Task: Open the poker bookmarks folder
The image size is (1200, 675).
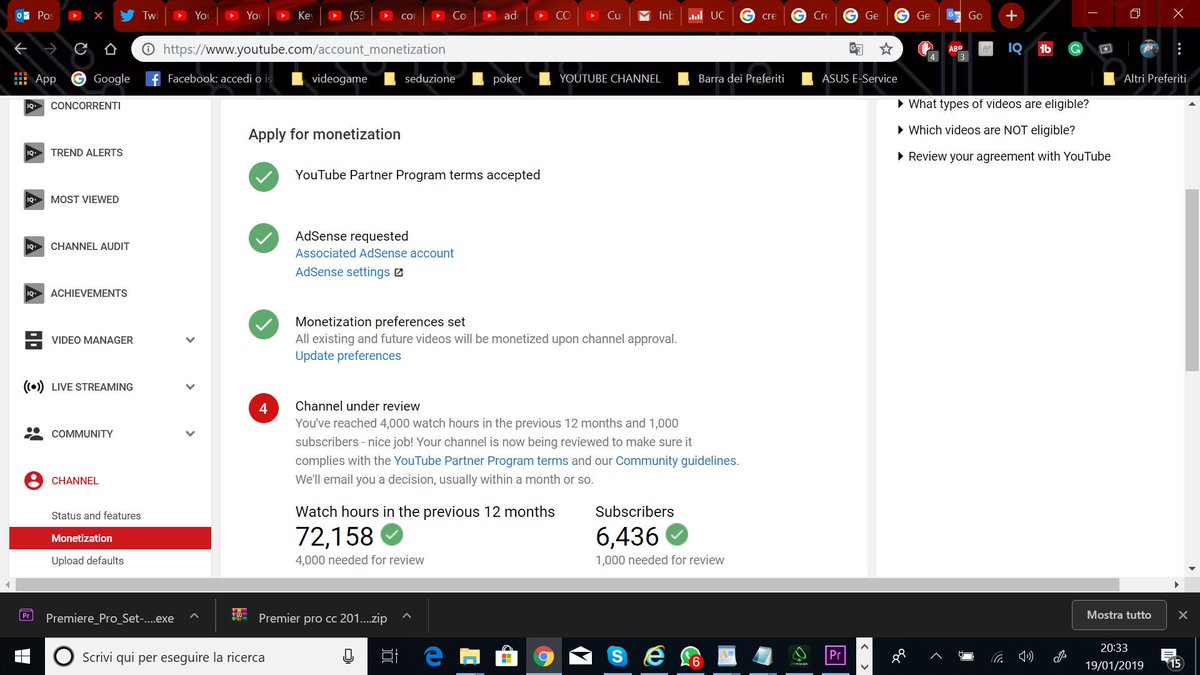Action: 497,79
